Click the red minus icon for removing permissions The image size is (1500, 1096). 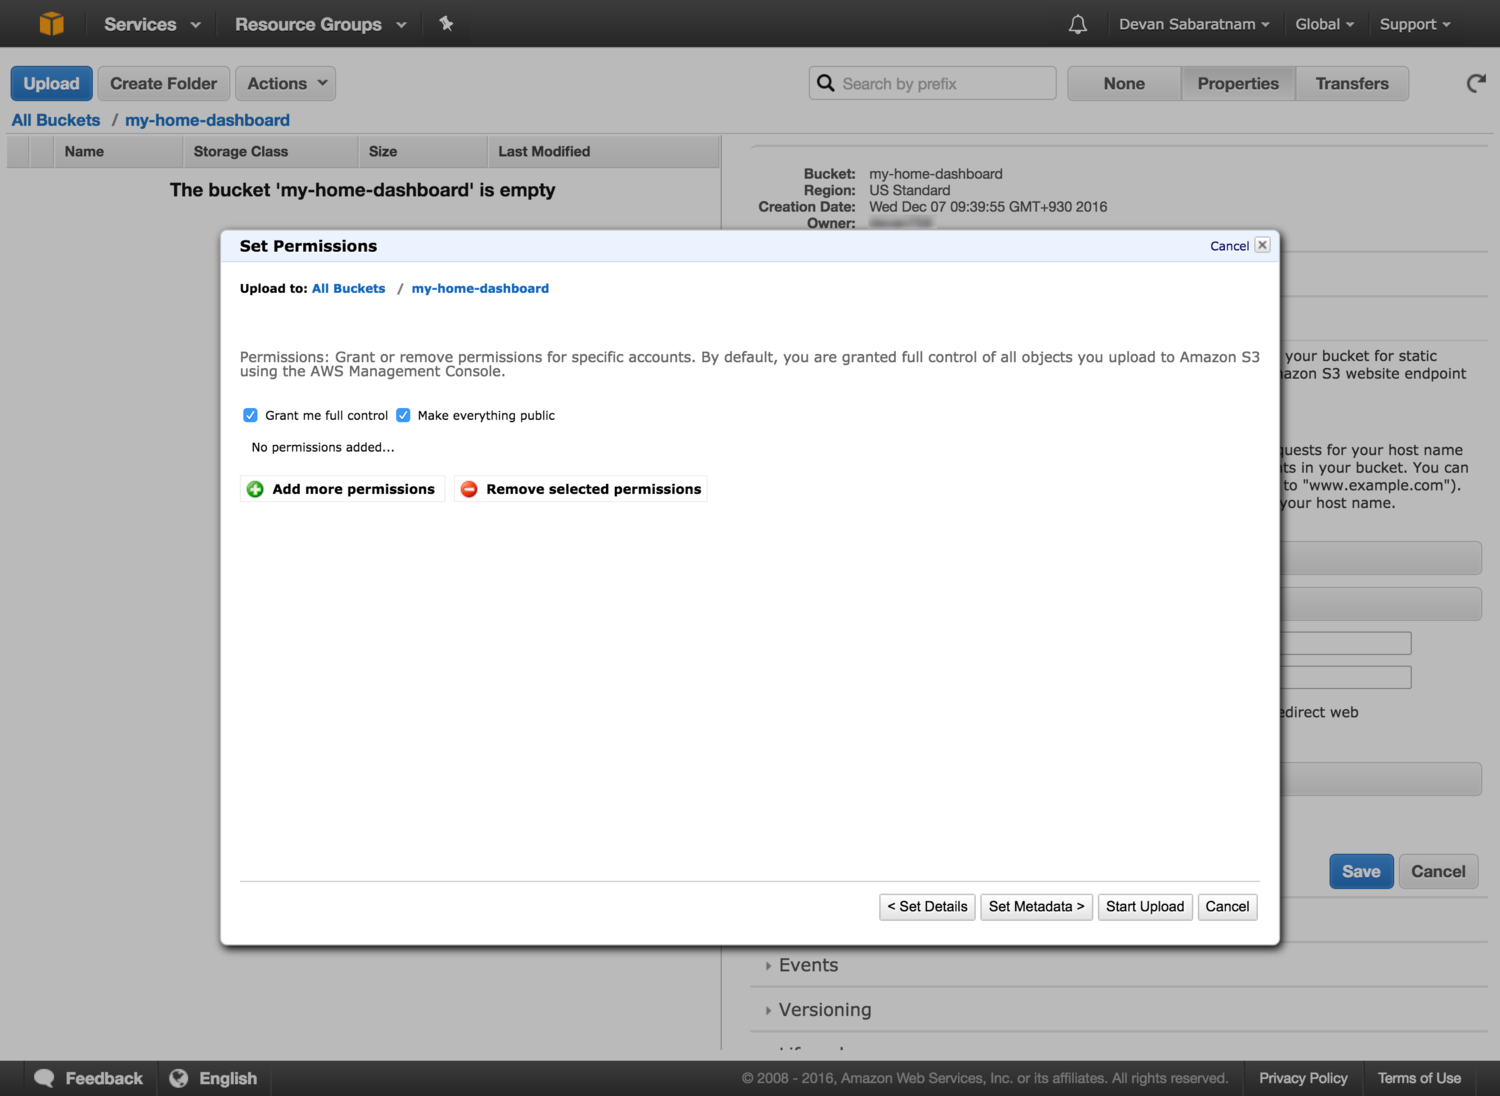click(x=469, y=489)
